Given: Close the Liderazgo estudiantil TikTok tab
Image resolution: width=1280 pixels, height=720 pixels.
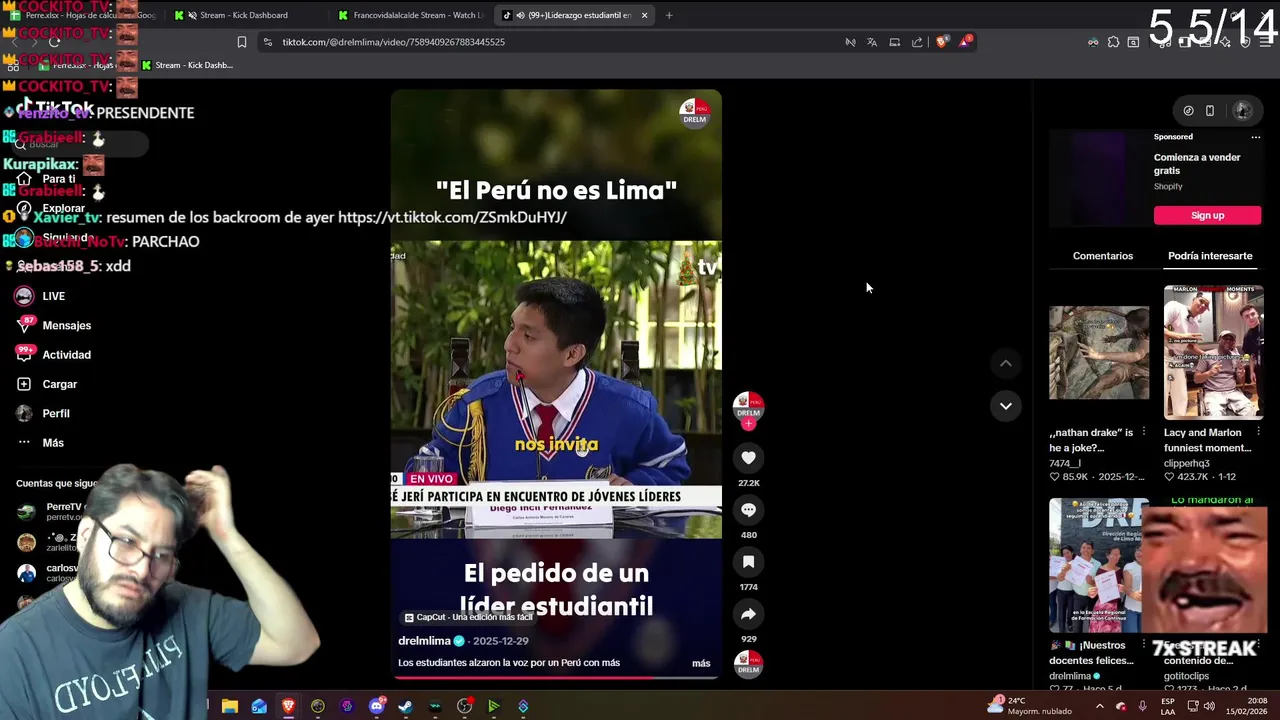Looking at the screenshot, I should pyautogui.click(x=644, y=15).
